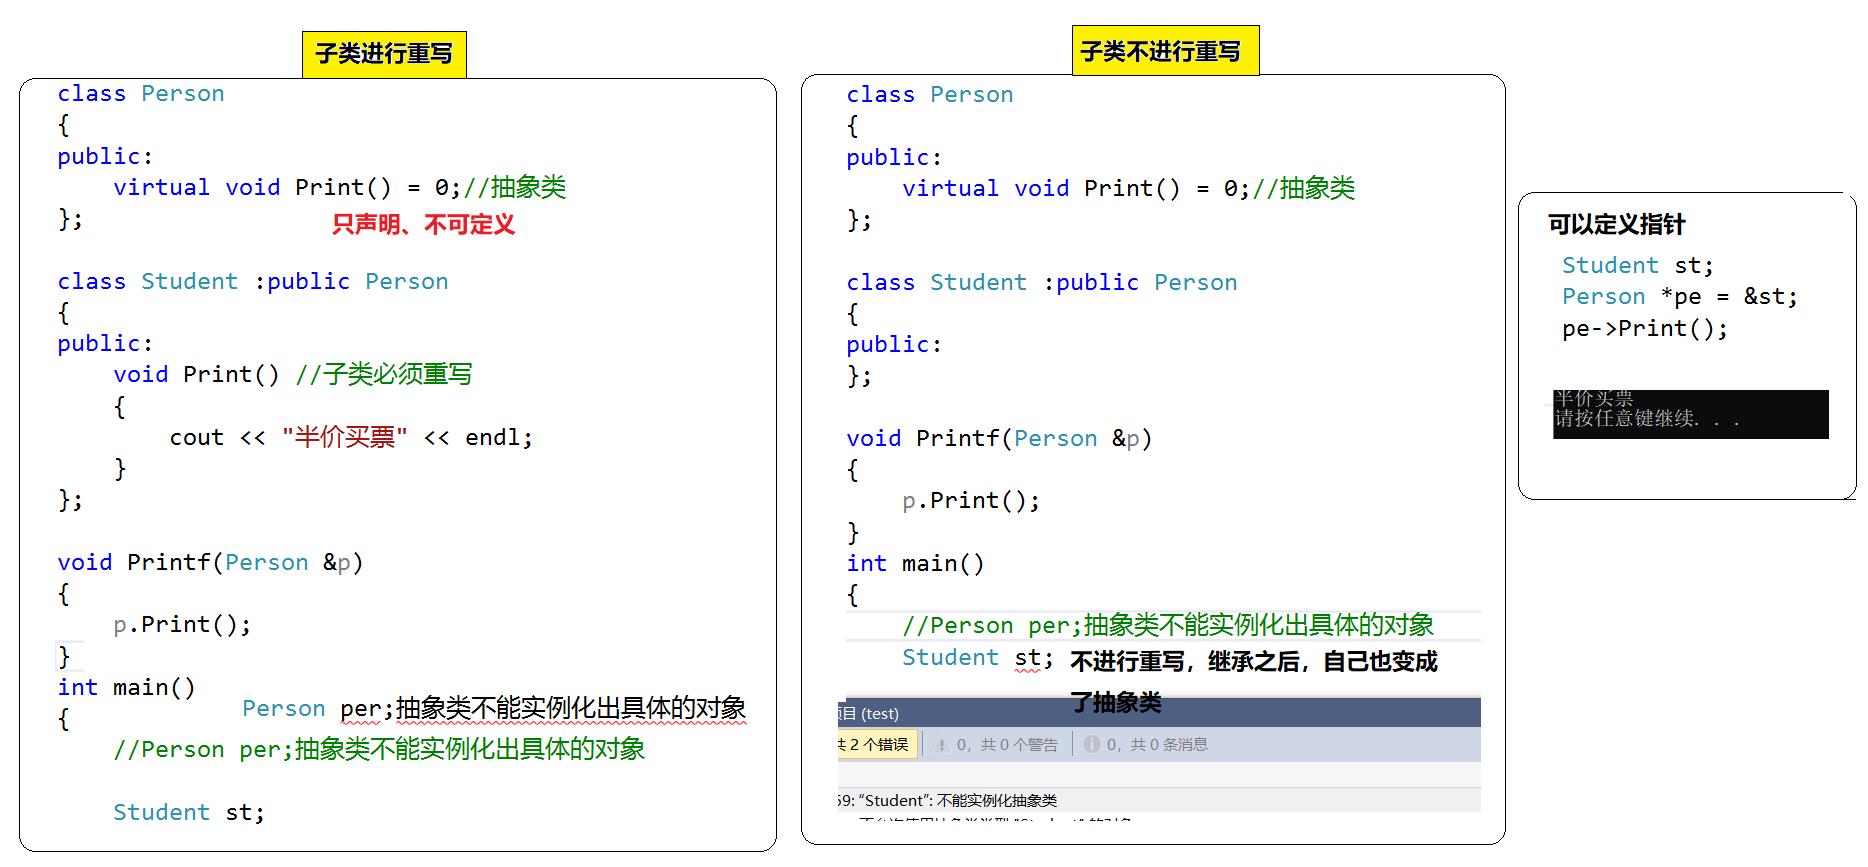Click 'class Person' in the 子类进行重写 panel
1868x867 pixels.
(141, 94)
